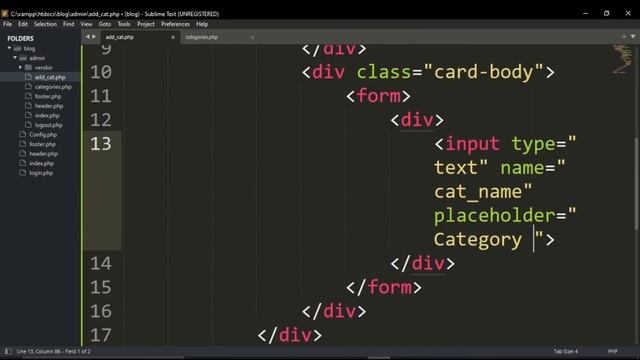Click the Sublime Text title bar icon
This screenshot has width=640, height=360.
tap(4, 13)
